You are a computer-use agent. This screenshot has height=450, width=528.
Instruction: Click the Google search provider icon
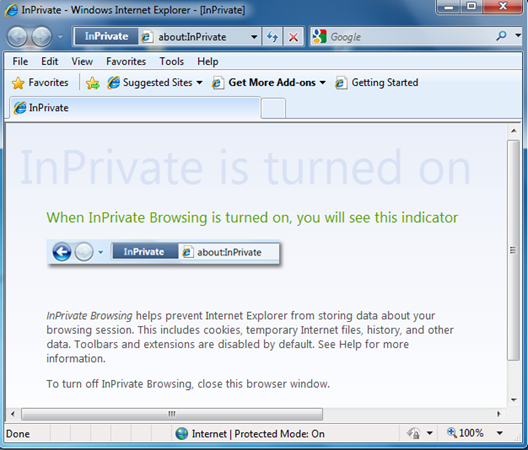tap(320, 36)
